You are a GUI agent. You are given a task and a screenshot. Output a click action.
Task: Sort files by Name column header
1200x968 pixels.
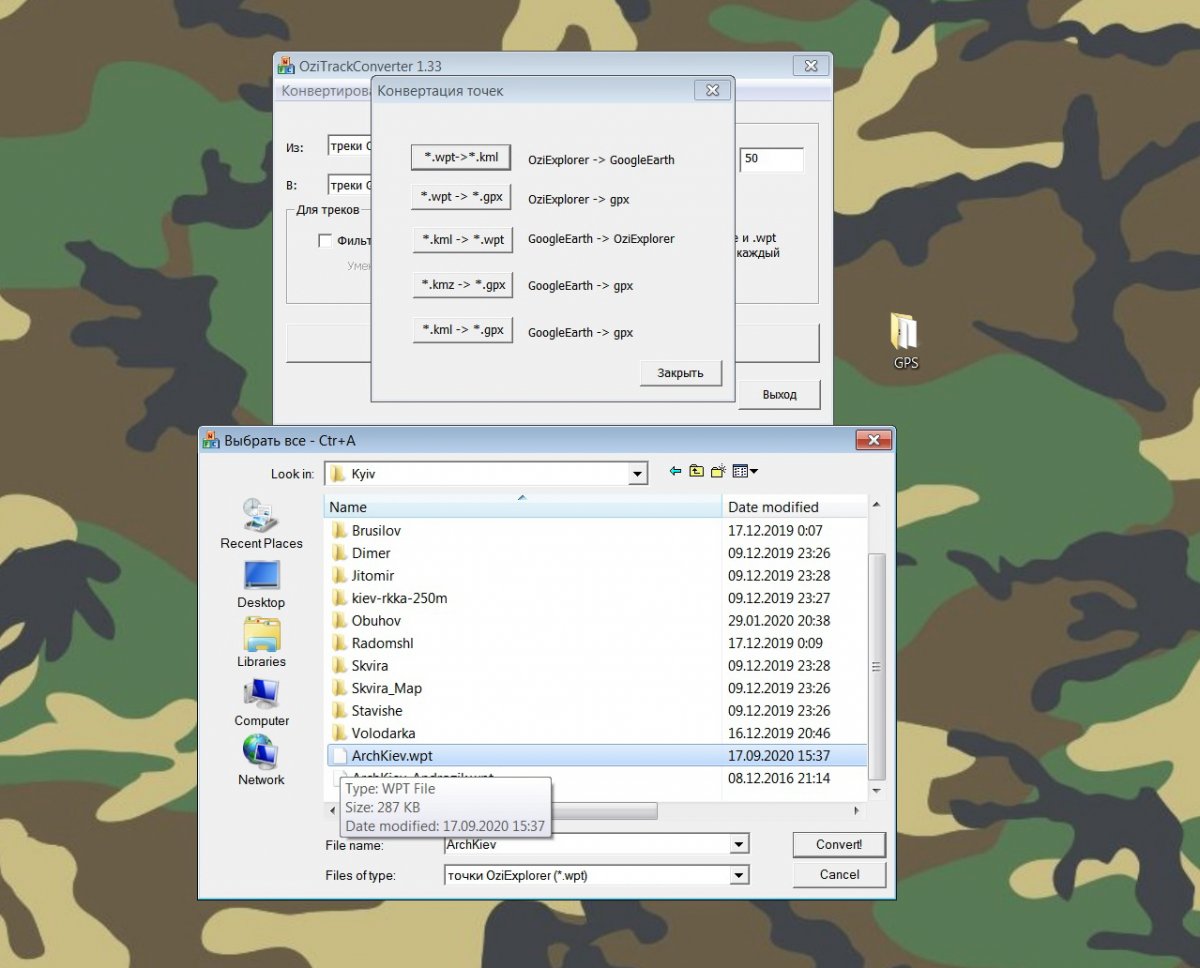520,507
